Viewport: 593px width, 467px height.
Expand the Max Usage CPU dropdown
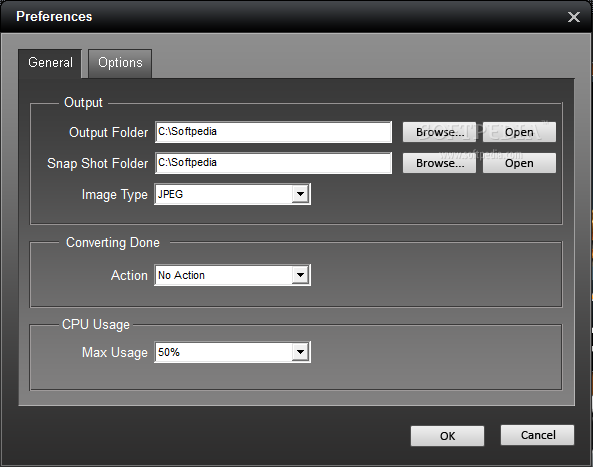[300, 352]
